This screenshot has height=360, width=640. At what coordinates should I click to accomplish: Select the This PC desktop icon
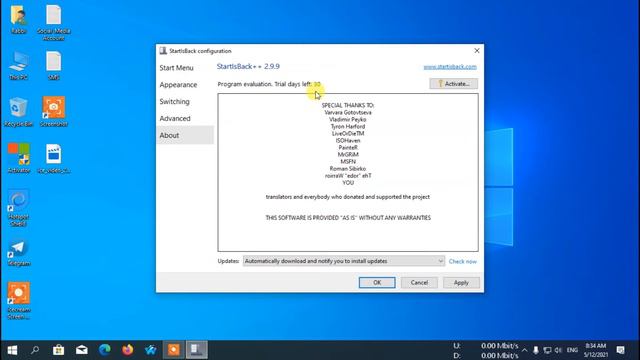(18, 65)
